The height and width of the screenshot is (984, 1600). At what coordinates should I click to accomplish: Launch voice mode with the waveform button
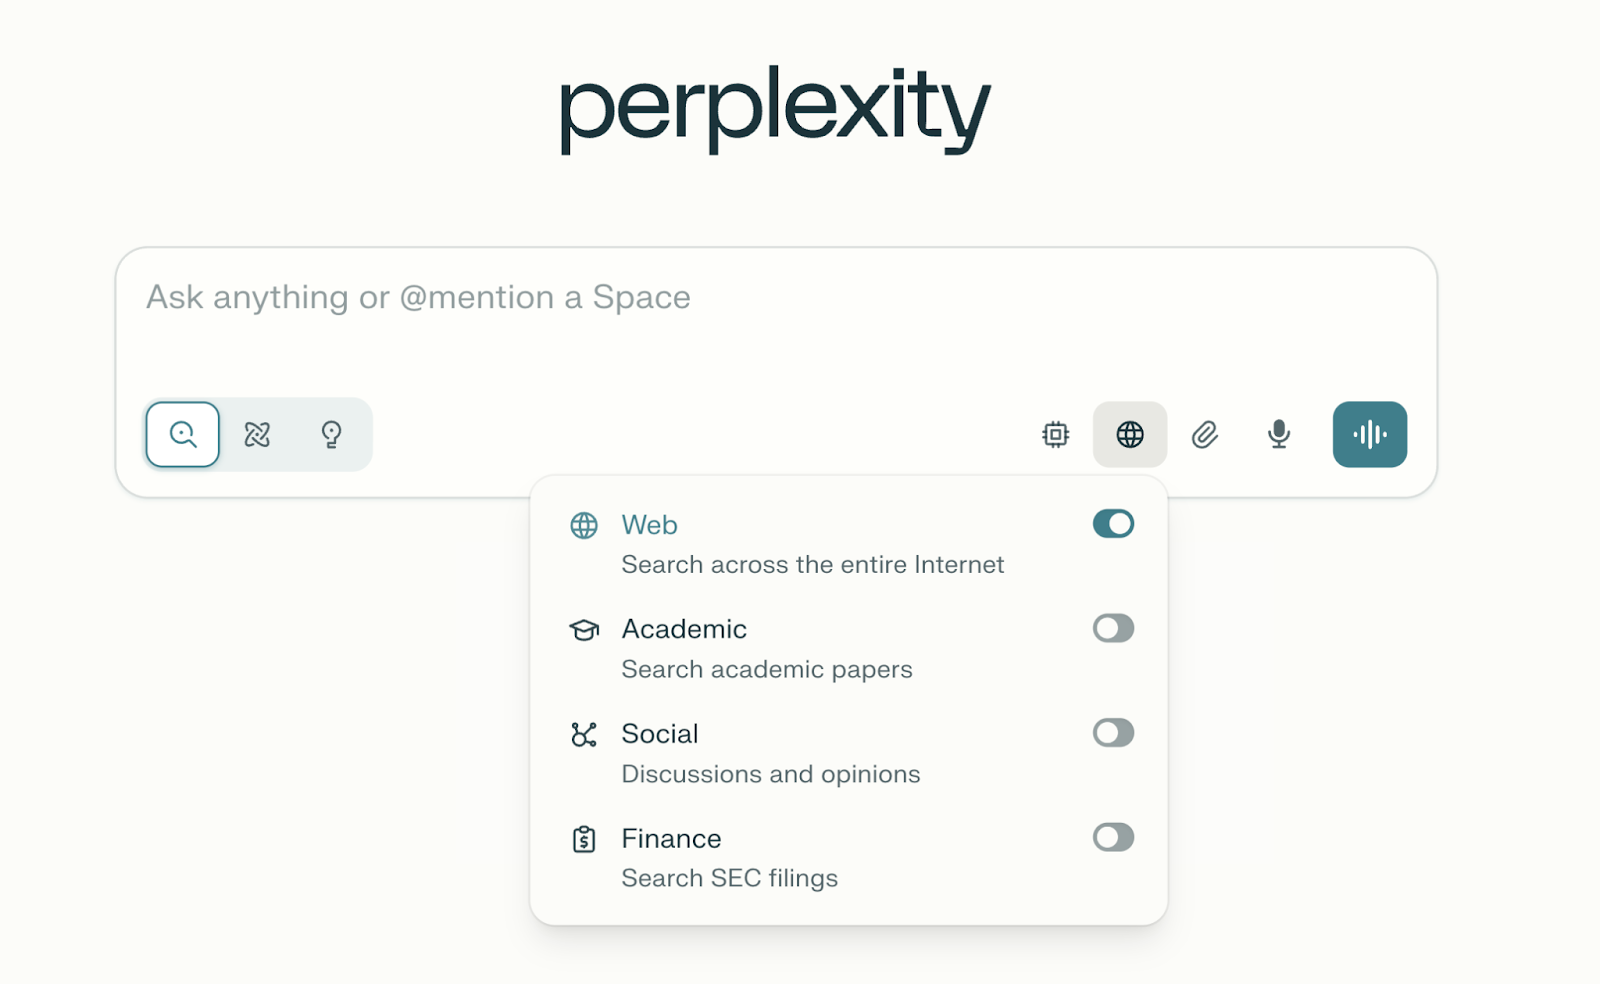click(x=1369, y=434)
